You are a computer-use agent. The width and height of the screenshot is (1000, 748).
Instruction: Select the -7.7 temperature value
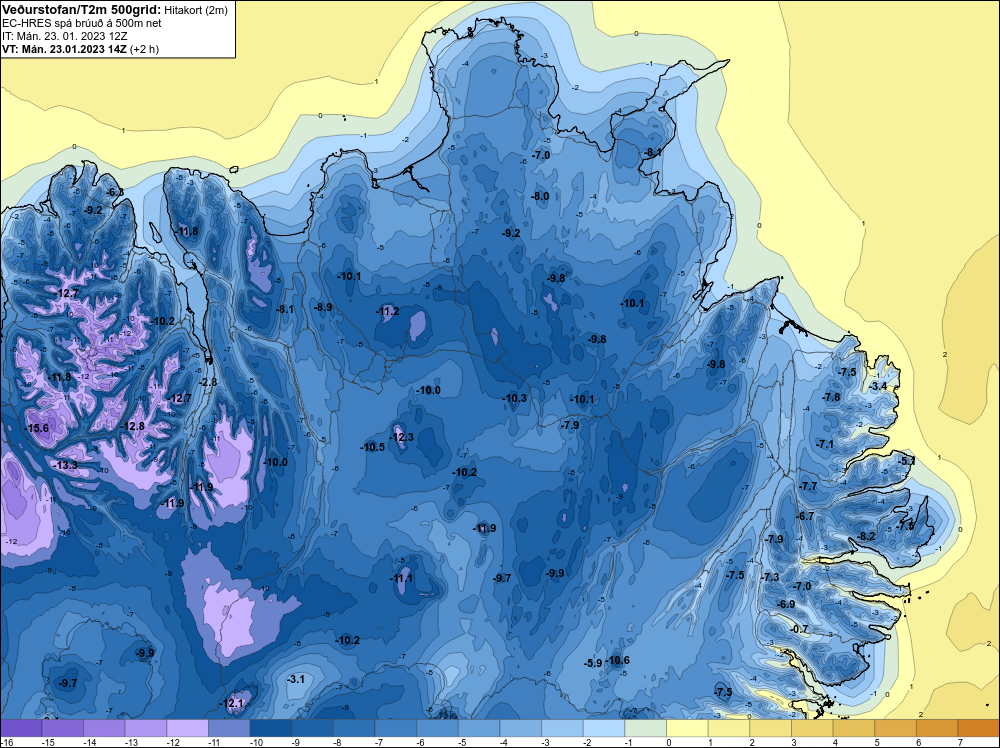click(808, 486)
